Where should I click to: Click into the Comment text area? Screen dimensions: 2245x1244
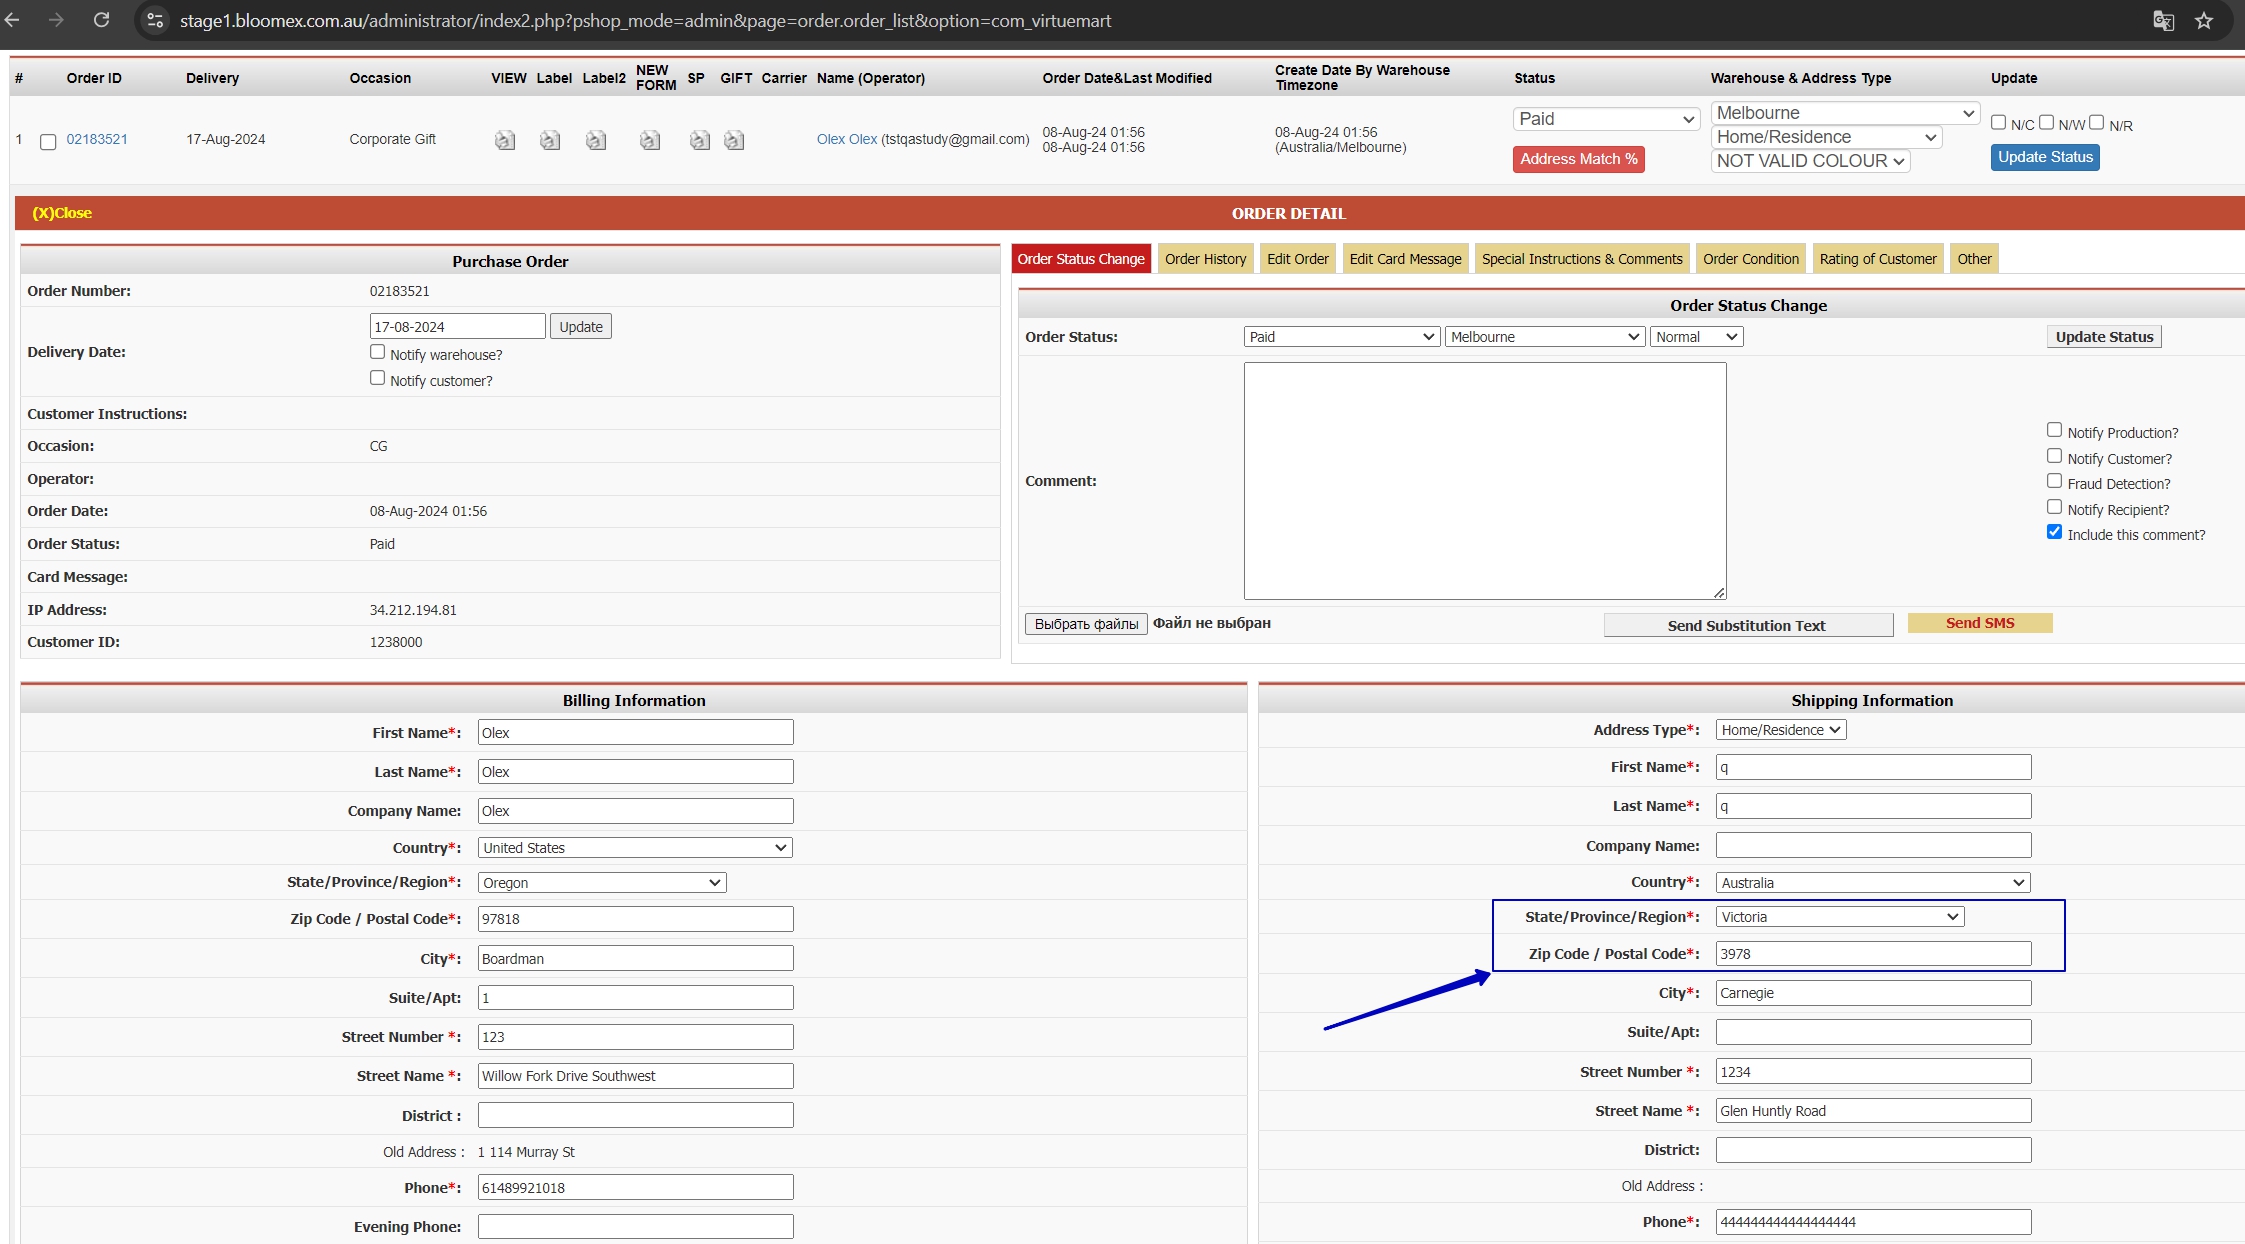click(x=1485, y=481)
